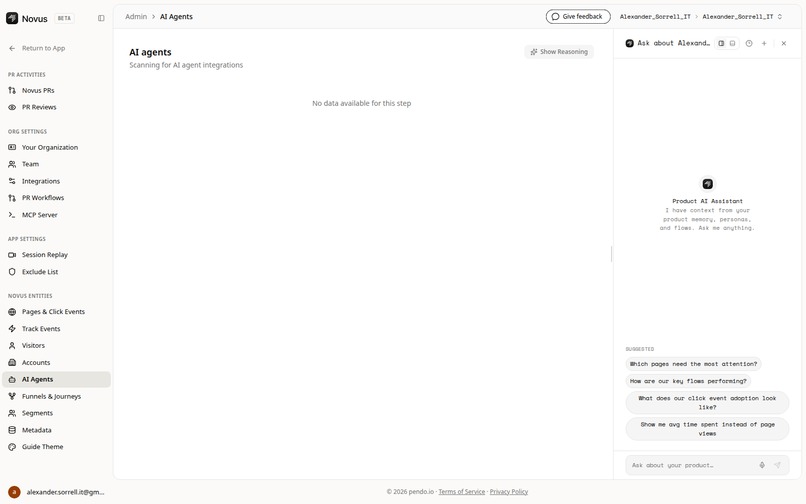
Task: Click the Guide Theme palette icon
Action: point(12,447)
